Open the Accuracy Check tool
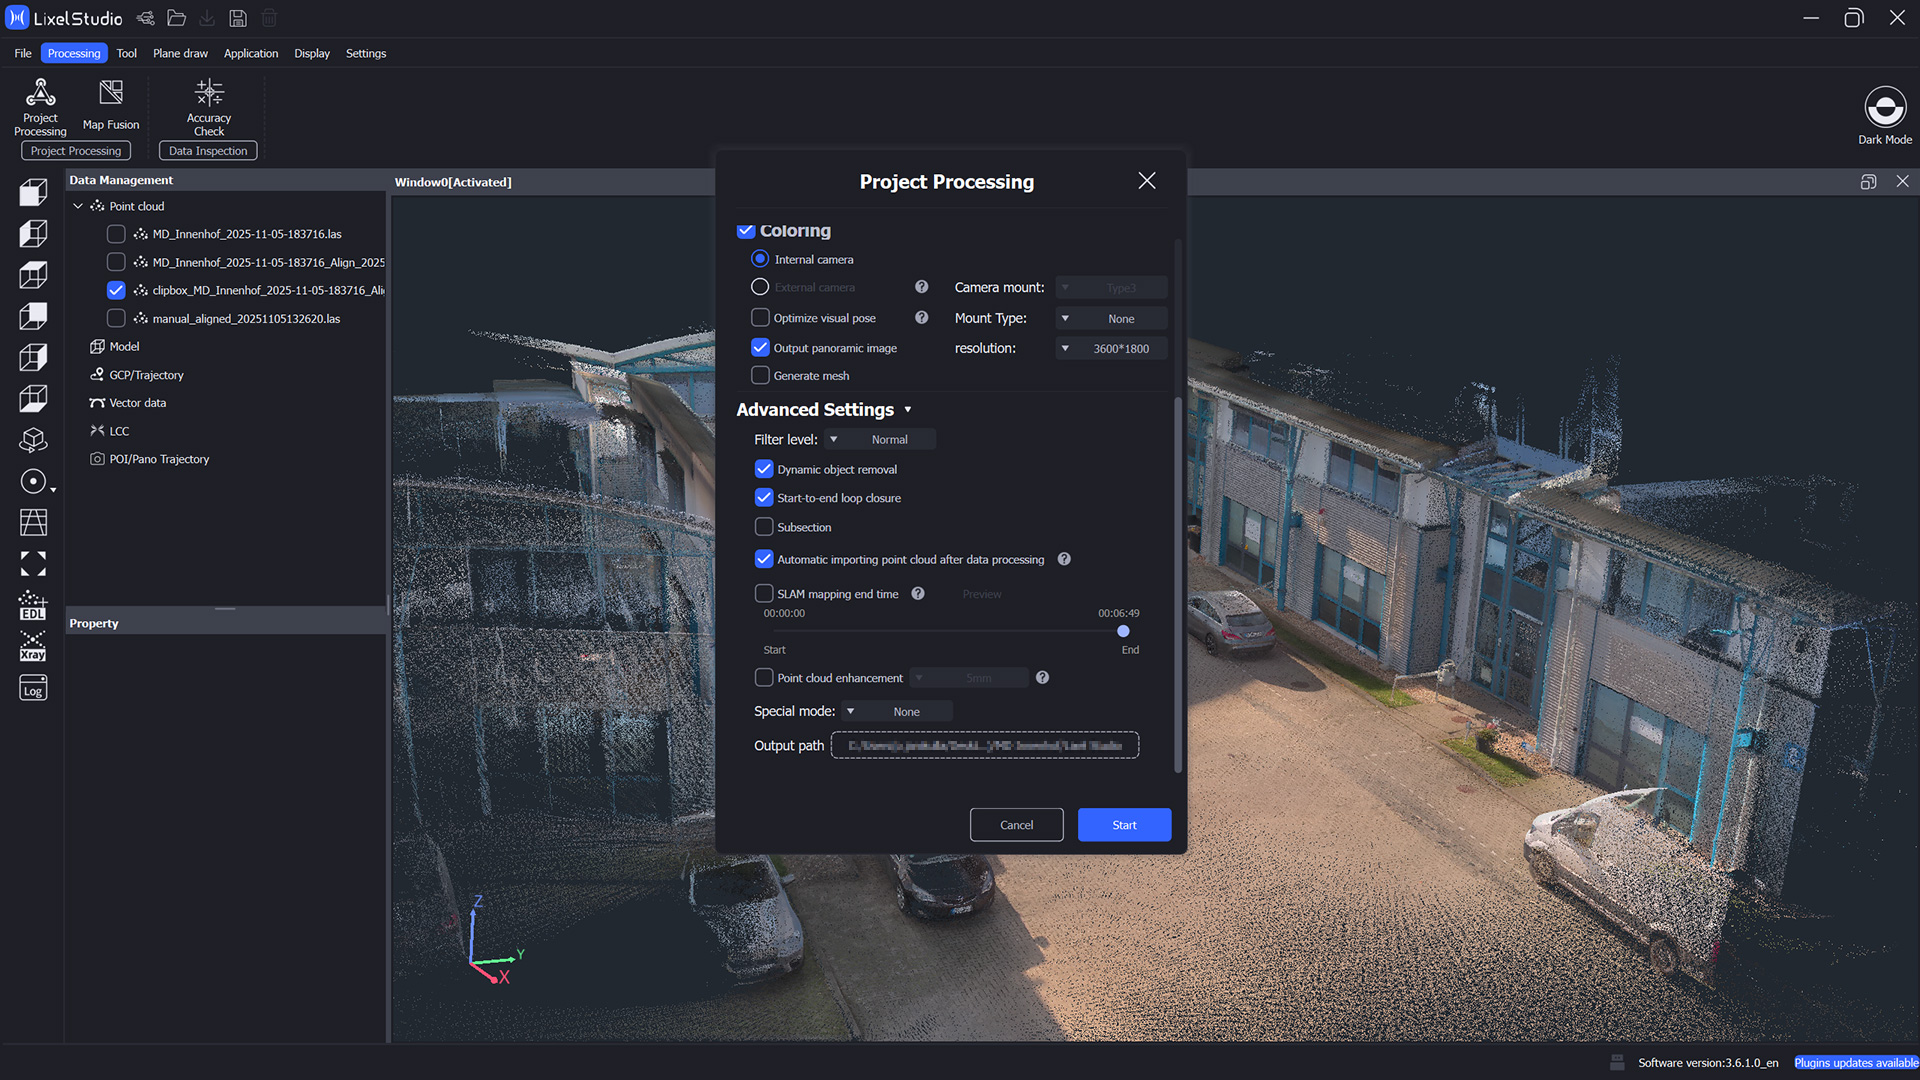Screen dimensions: 1920x1080 point(209,94)
